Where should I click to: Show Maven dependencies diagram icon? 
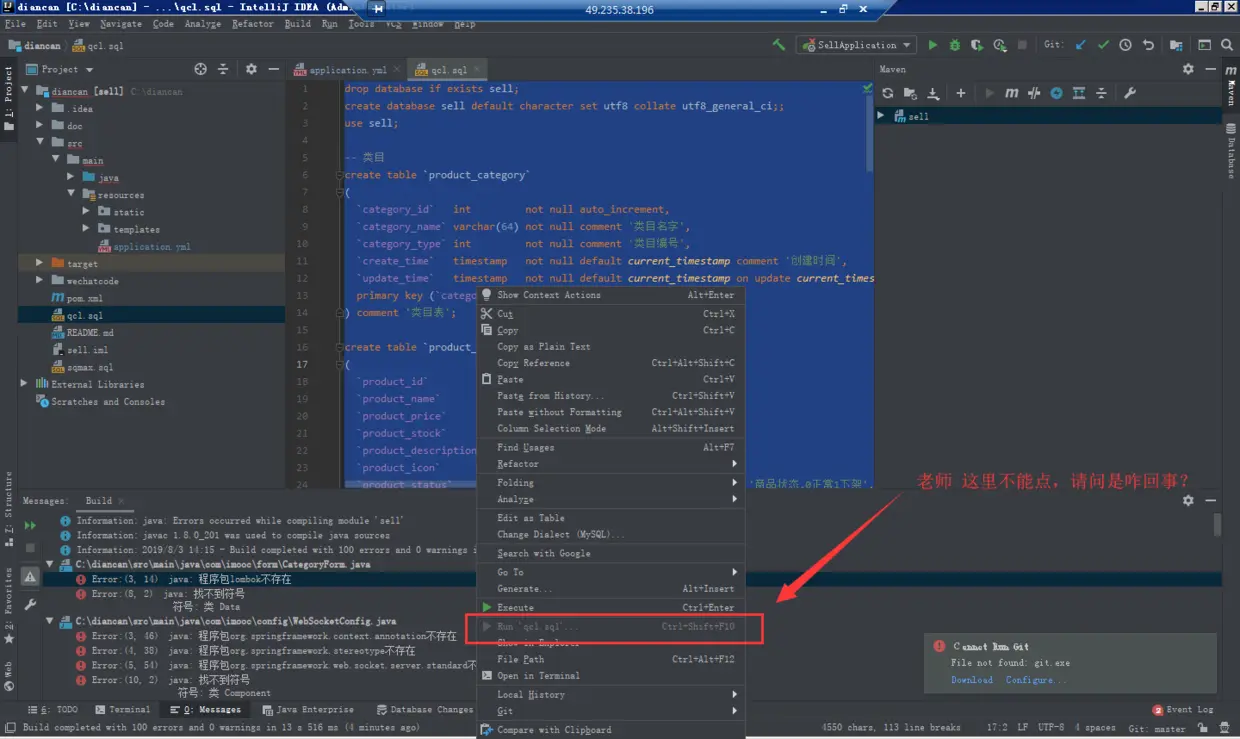1079,93
